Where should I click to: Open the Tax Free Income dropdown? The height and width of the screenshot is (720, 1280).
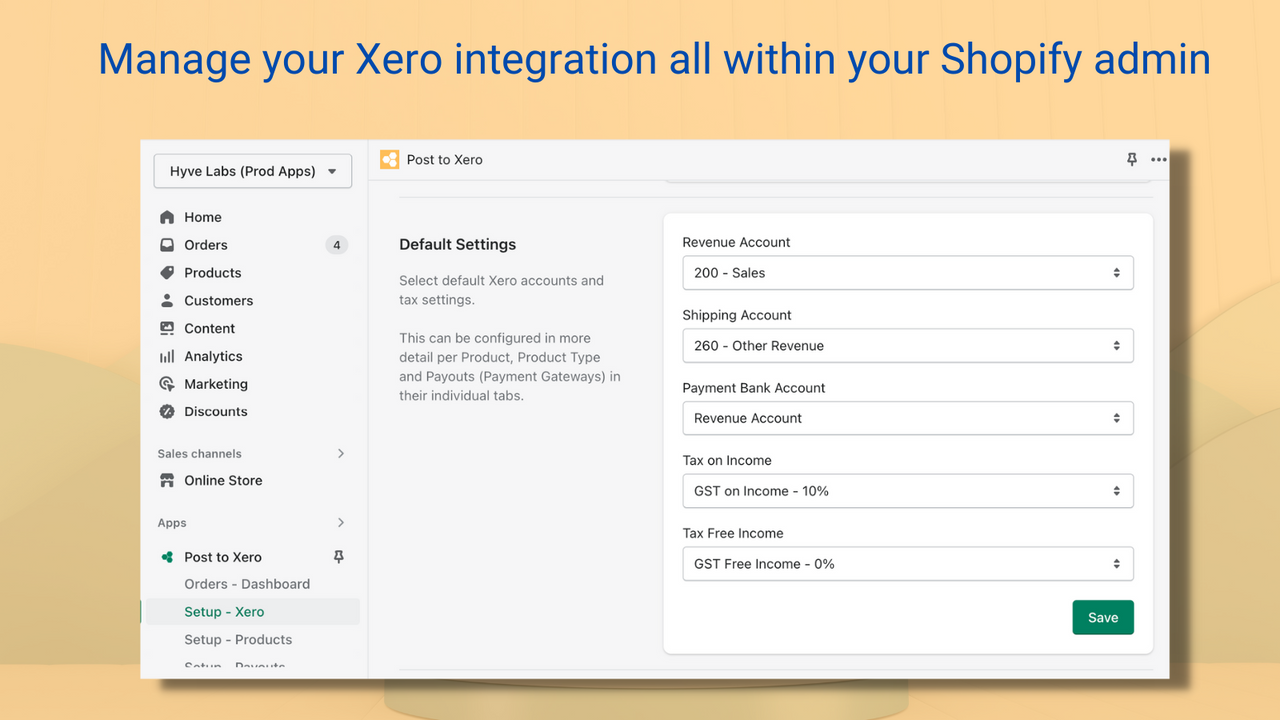pos(908,564)
